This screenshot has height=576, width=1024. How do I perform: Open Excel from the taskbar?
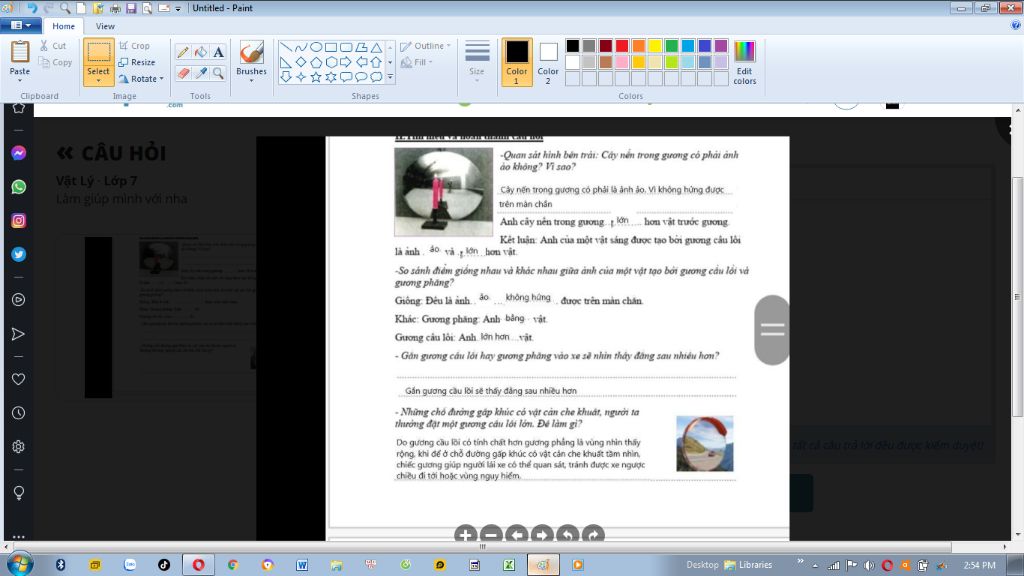(509, 565)
